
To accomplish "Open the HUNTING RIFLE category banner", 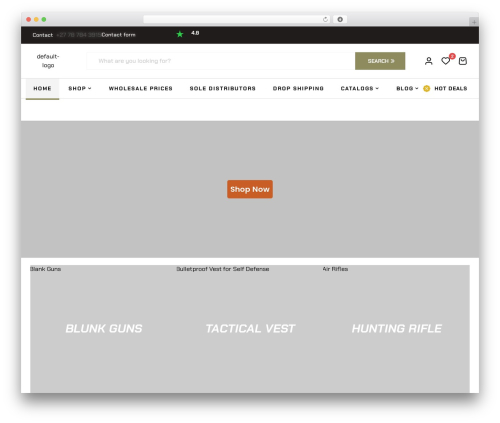I will [397, 329].
